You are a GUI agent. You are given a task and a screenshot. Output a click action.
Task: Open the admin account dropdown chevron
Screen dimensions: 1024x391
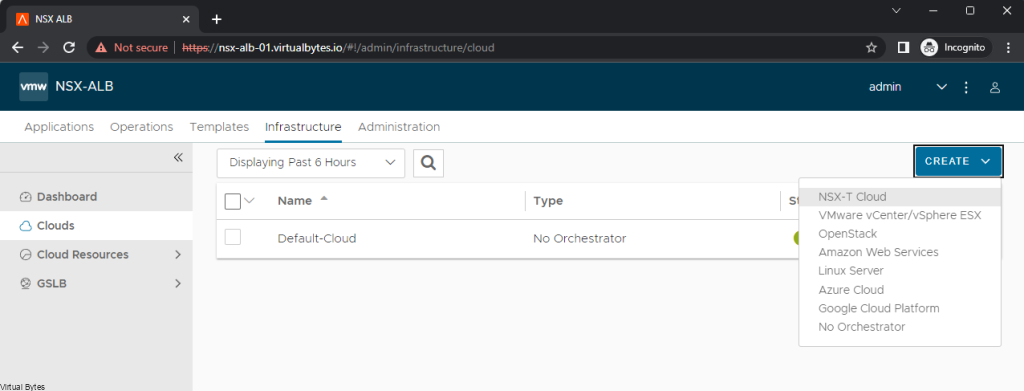tap(942, 87)
